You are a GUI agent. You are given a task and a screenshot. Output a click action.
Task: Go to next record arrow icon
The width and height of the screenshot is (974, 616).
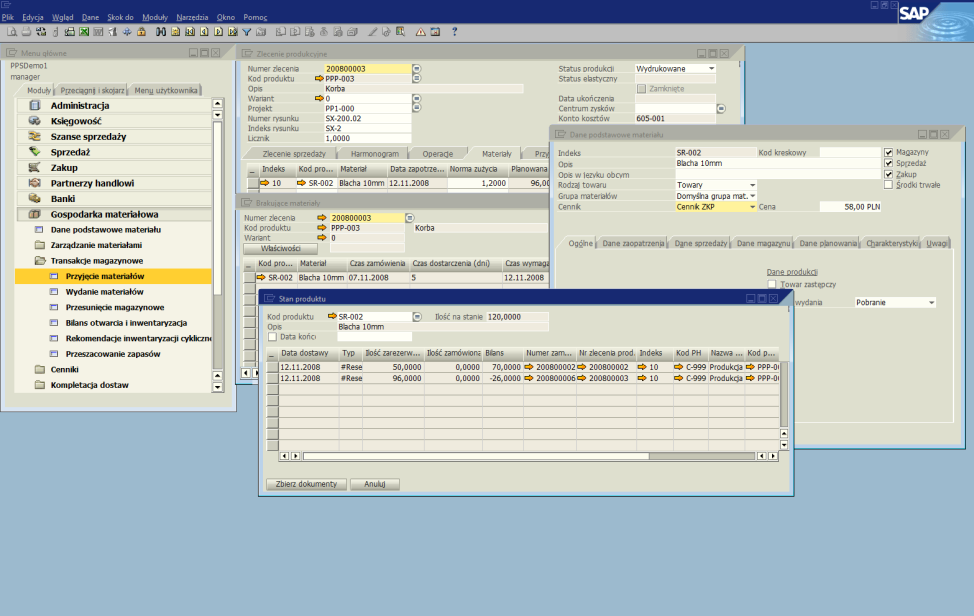tap(219, 32)
